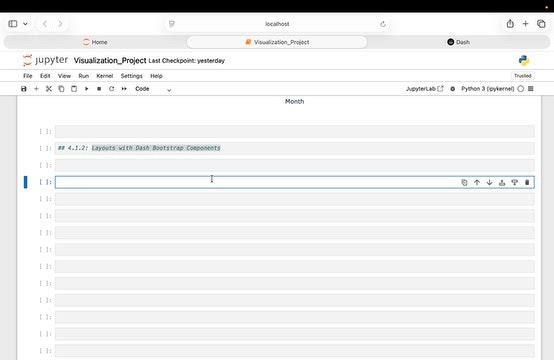This screenshot has height=360, width=554.
Task: Open the browser Share icon
Action: pos(510,24)
